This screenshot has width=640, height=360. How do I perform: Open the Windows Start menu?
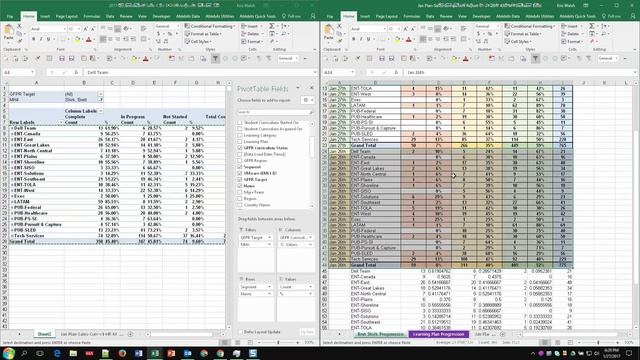pos(8,353)
